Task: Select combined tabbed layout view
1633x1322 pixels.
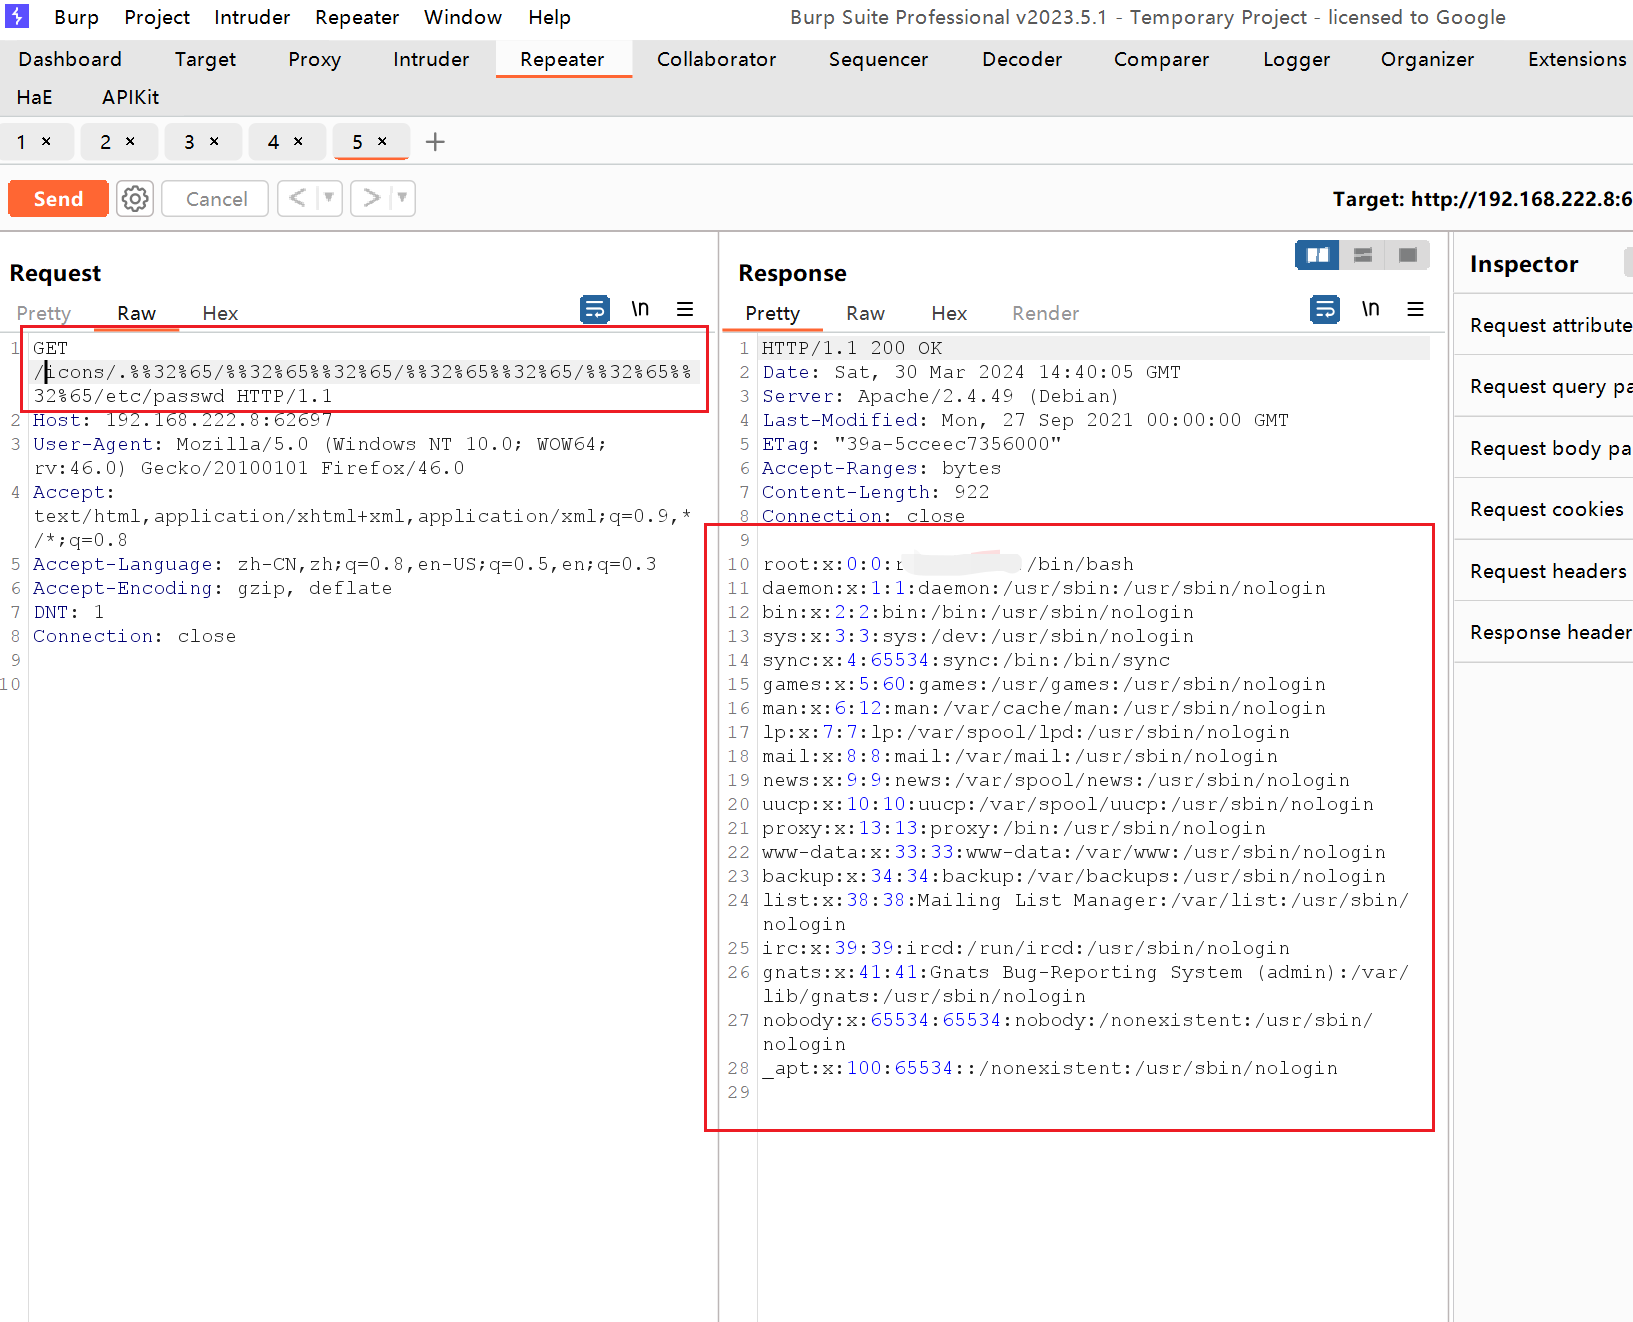Action: coord(1408,255)
